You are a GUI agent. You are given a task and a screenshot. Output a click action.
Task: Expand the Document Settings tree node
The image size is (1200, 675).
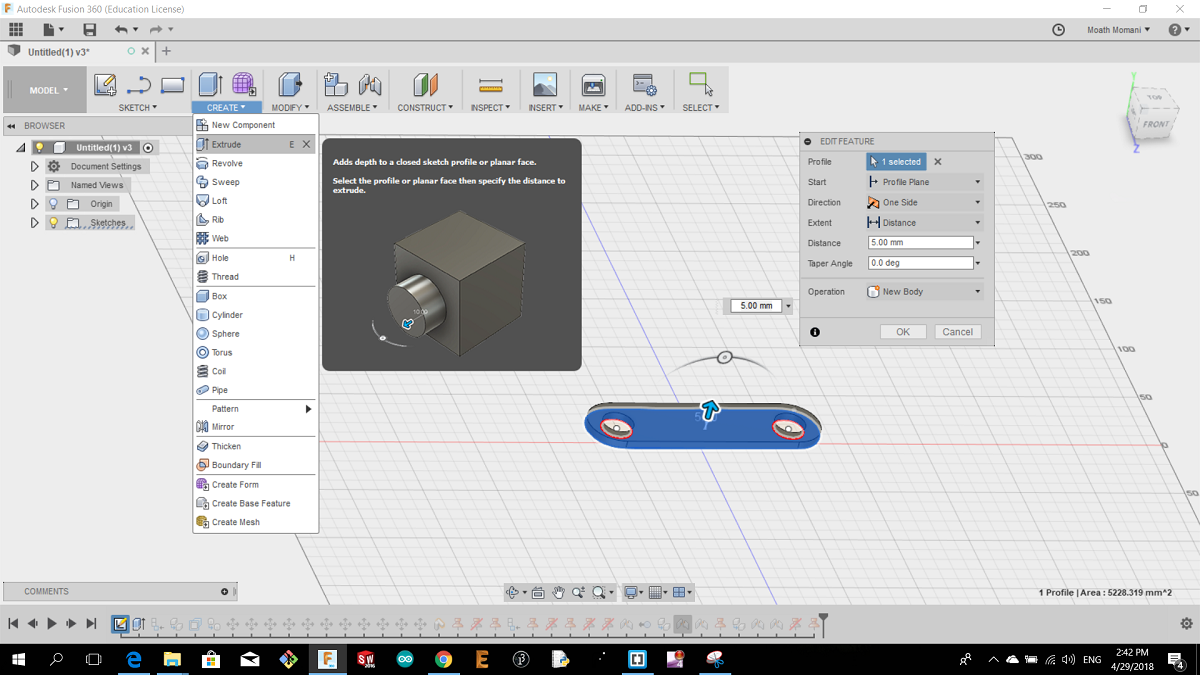pyautogui.click(x=35, y=166)
